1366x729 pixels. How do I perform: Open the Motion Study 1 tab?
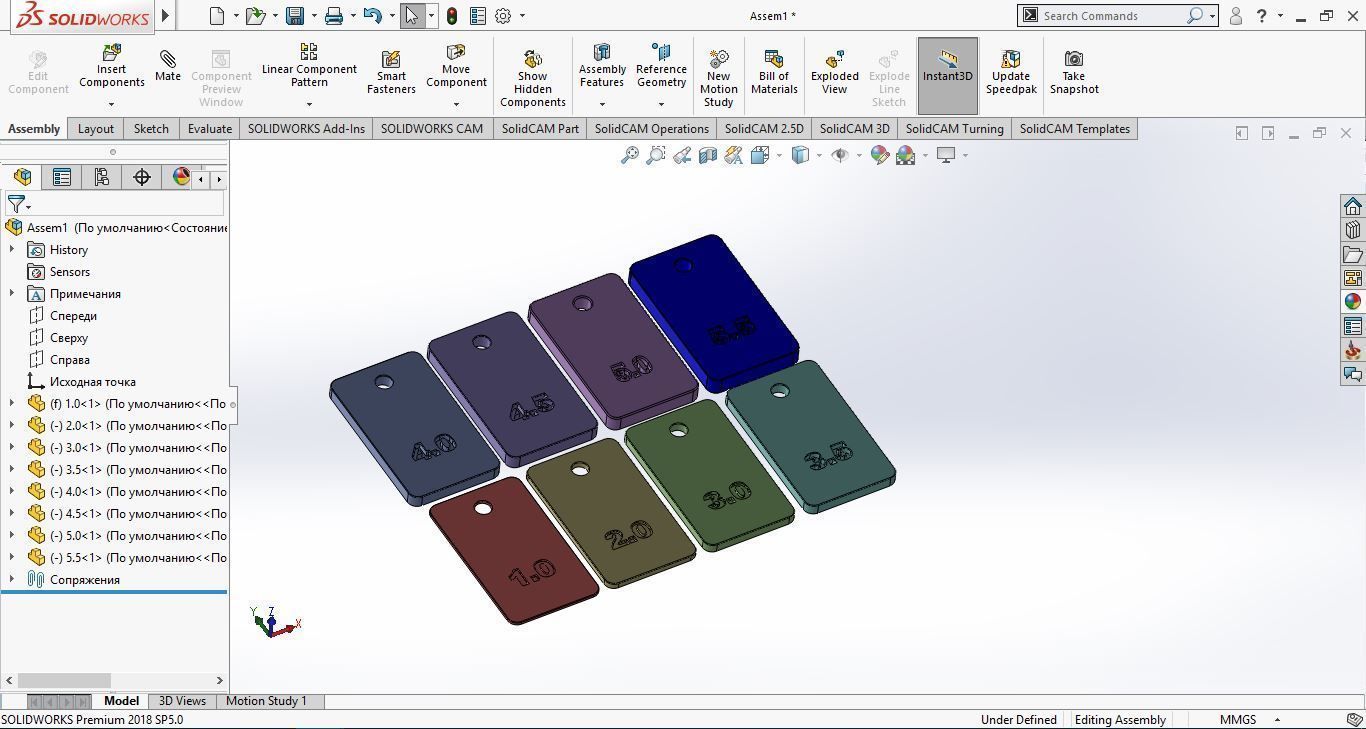tap(266, 701)
